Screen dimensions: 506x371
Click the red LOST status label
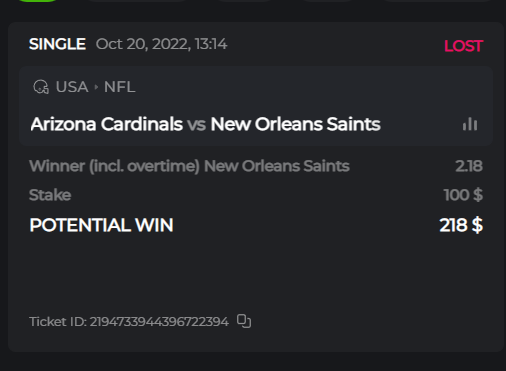pos(463,46)
